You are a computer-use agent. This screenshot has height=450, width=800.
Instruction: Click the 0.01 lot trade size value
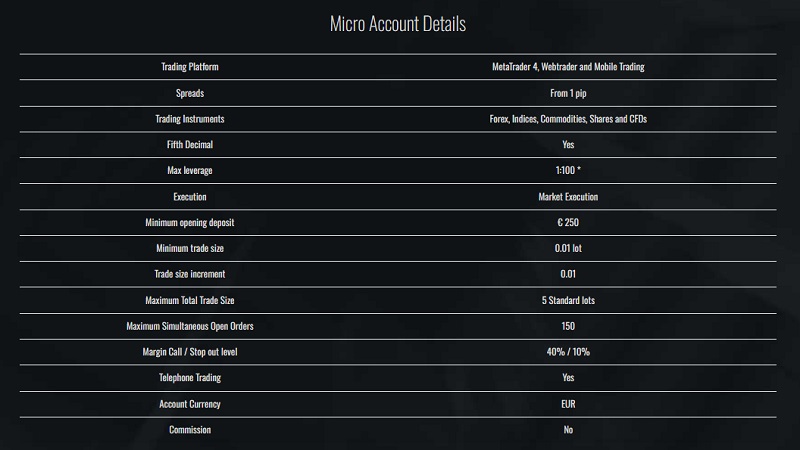click(x=568, y=248)
